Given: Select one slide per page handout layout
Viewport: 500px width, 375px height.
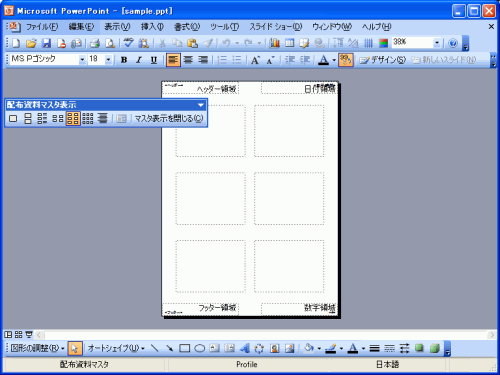Looking at the screenshot, I should pyautogui.click(x=13, y=118).
